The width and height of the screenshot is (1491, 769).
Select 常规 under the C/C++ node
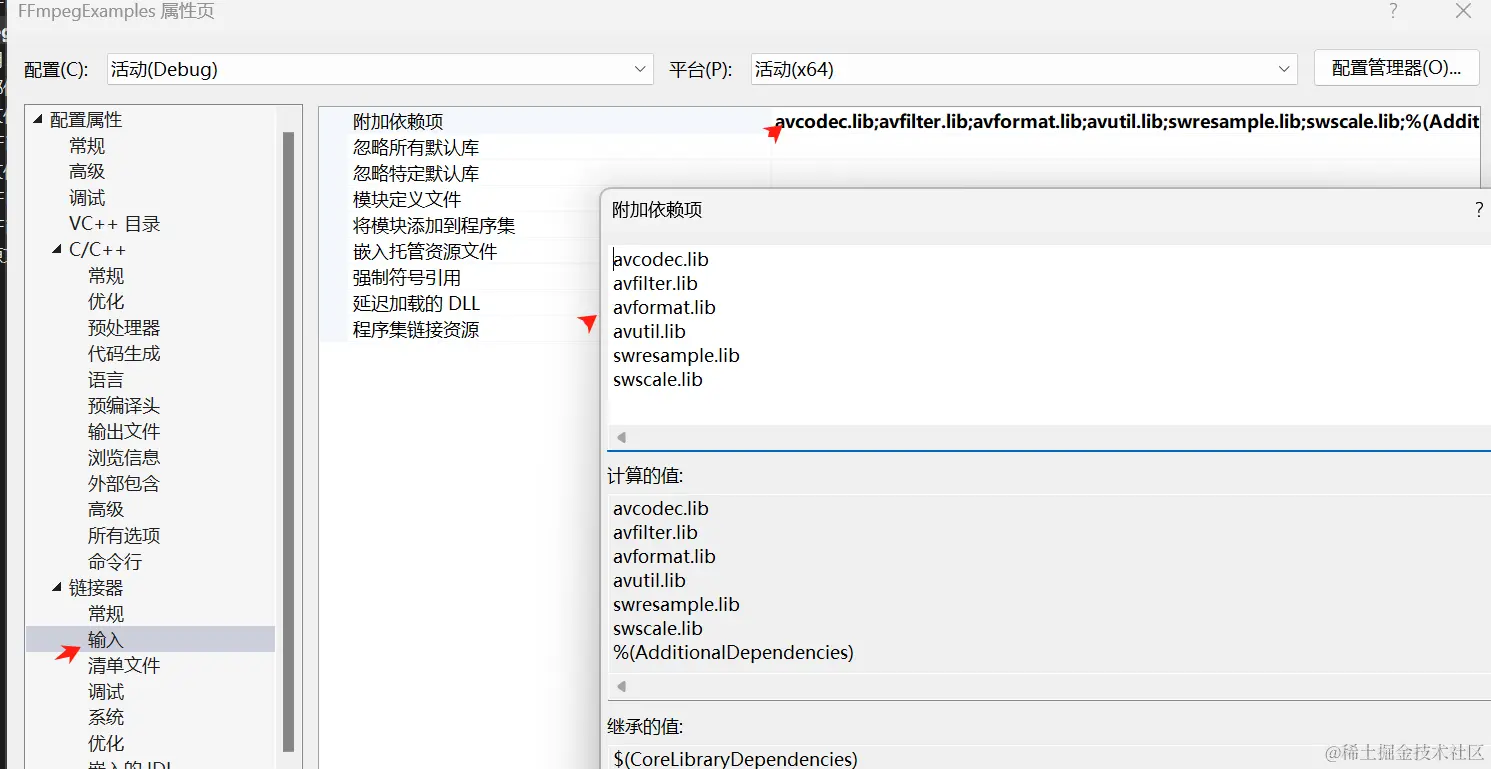point(106,276)
